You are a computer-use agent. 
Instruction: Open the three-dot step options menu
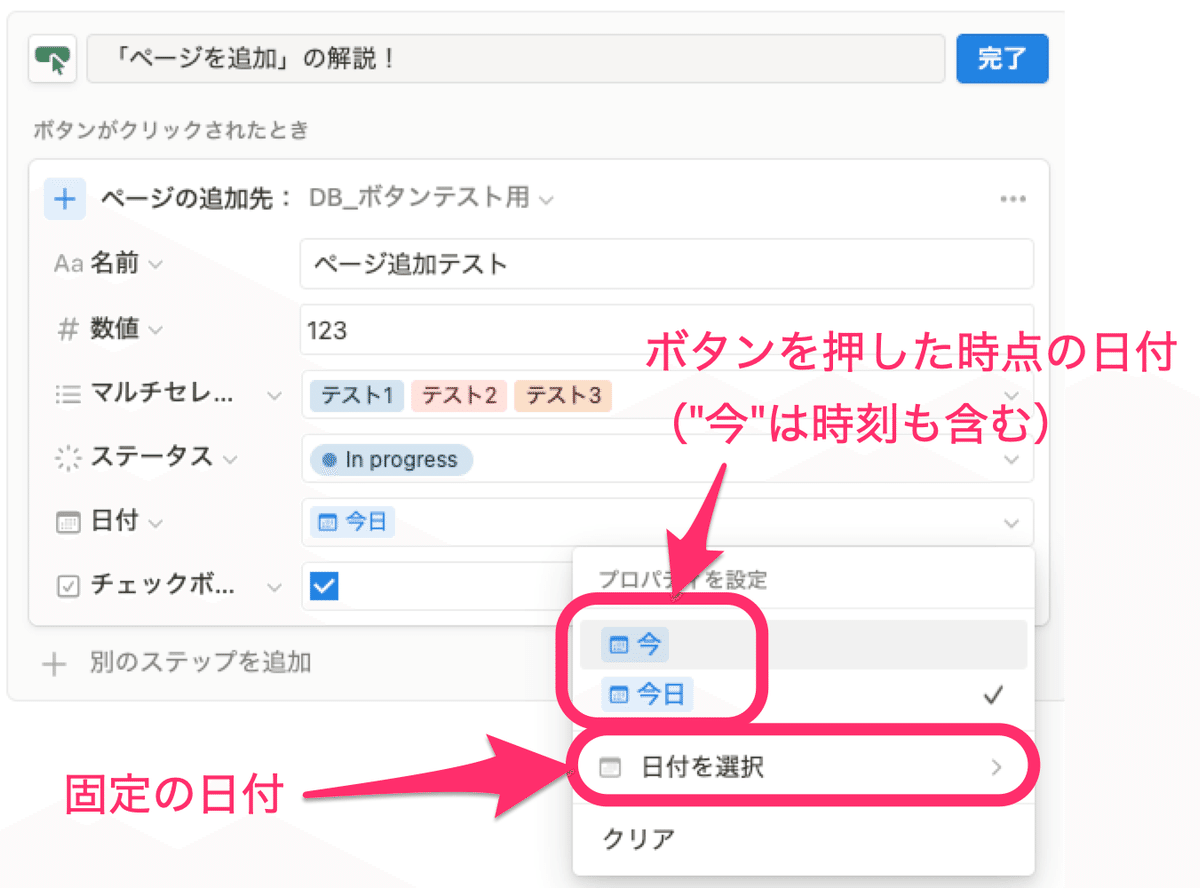pos(1013,199)
